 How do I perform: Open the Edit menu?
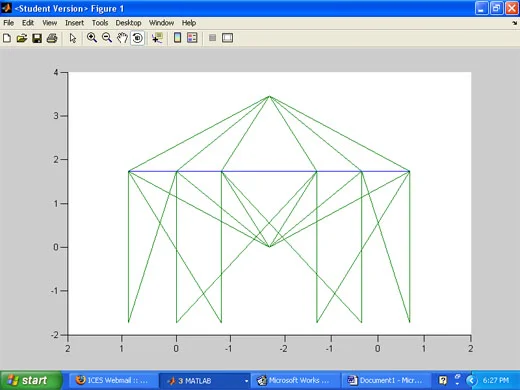(28, 23)
